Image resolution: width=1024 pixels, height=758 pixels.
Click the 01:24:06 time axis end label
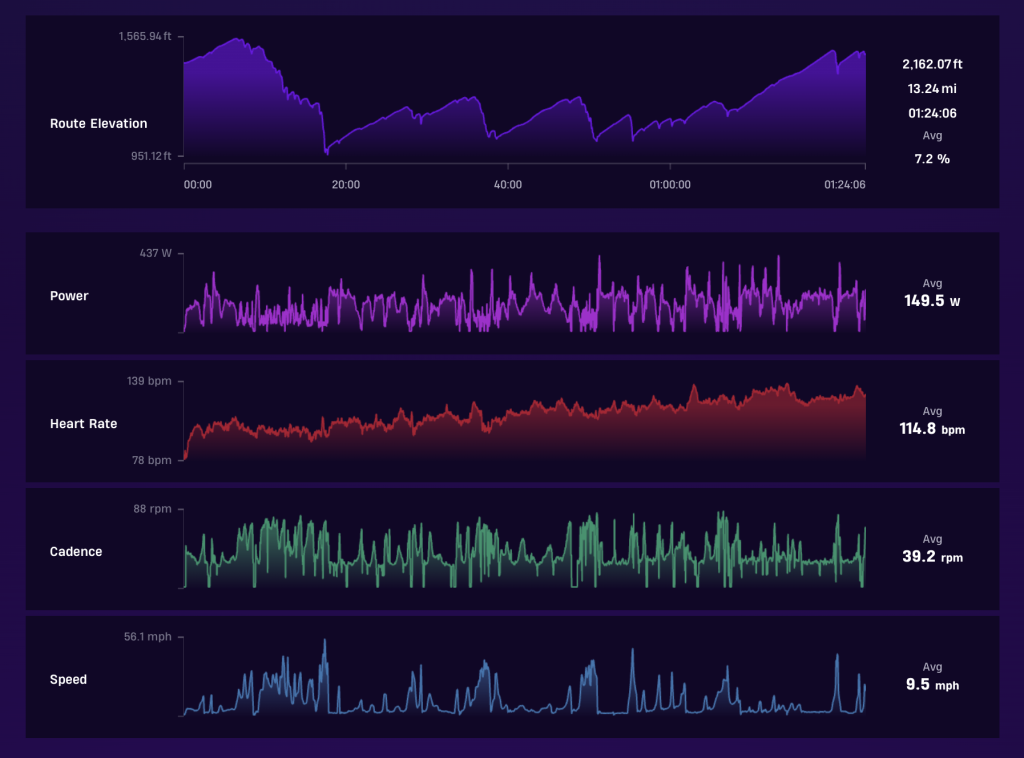pyautogui.click(x=844, y=185)
